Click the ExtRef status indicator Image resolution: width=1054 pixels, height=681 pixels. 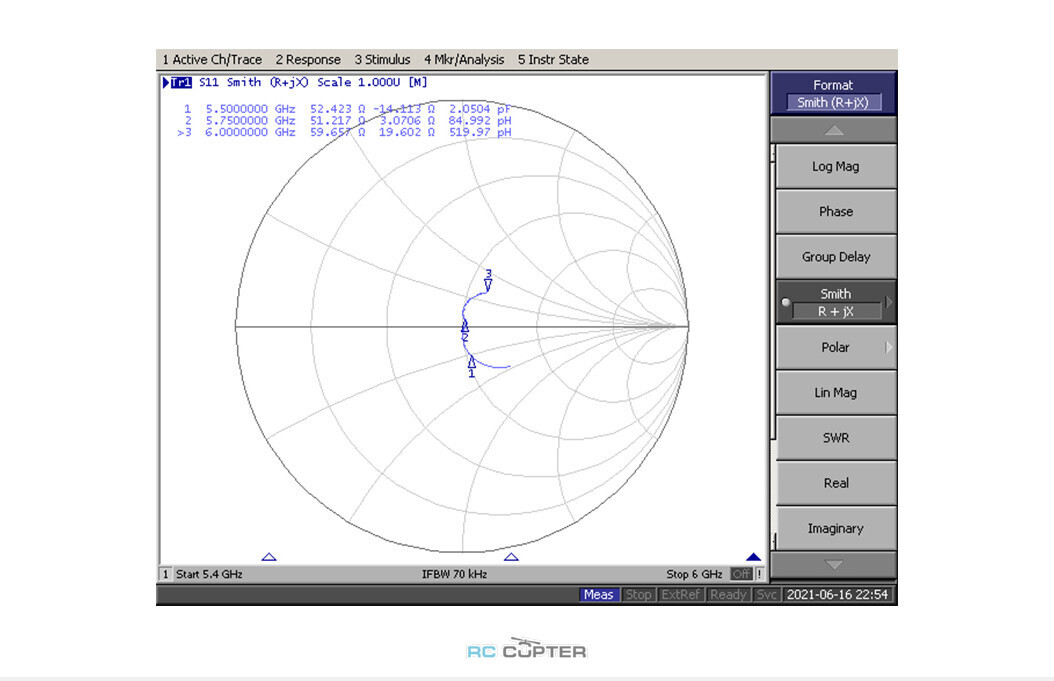click(681, 594)
